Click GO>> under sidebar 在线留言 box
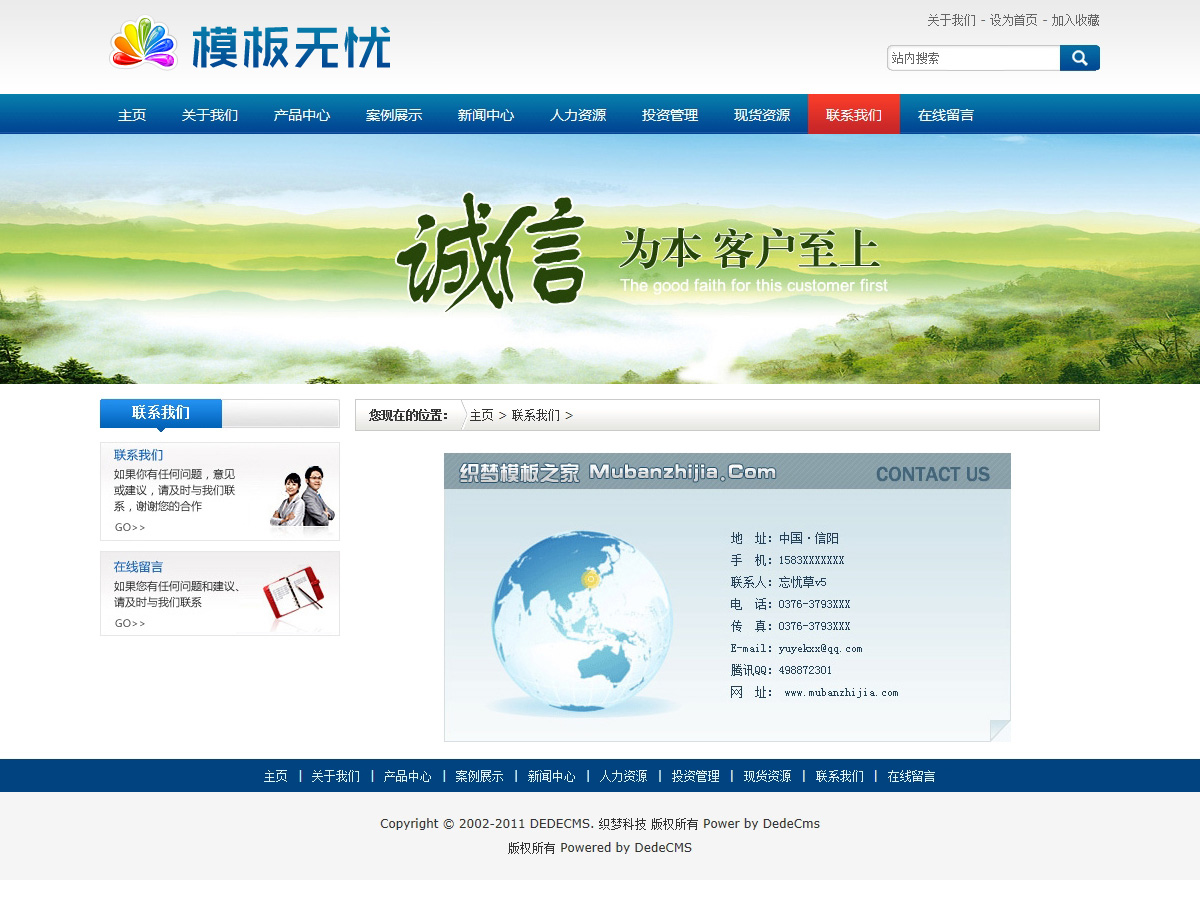1200x897 pixels. pyautogui.click(x=130, y=623)
